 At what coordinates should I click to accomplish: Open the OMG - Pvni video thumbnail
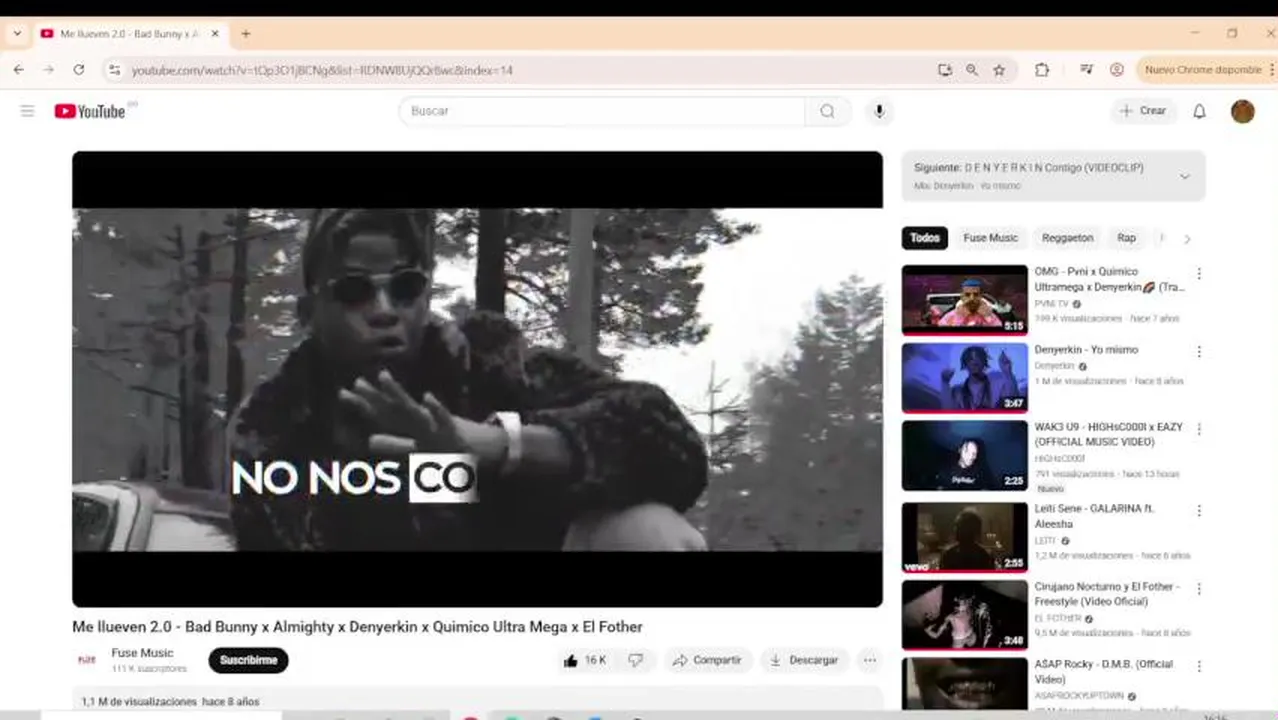coord(965,299)
